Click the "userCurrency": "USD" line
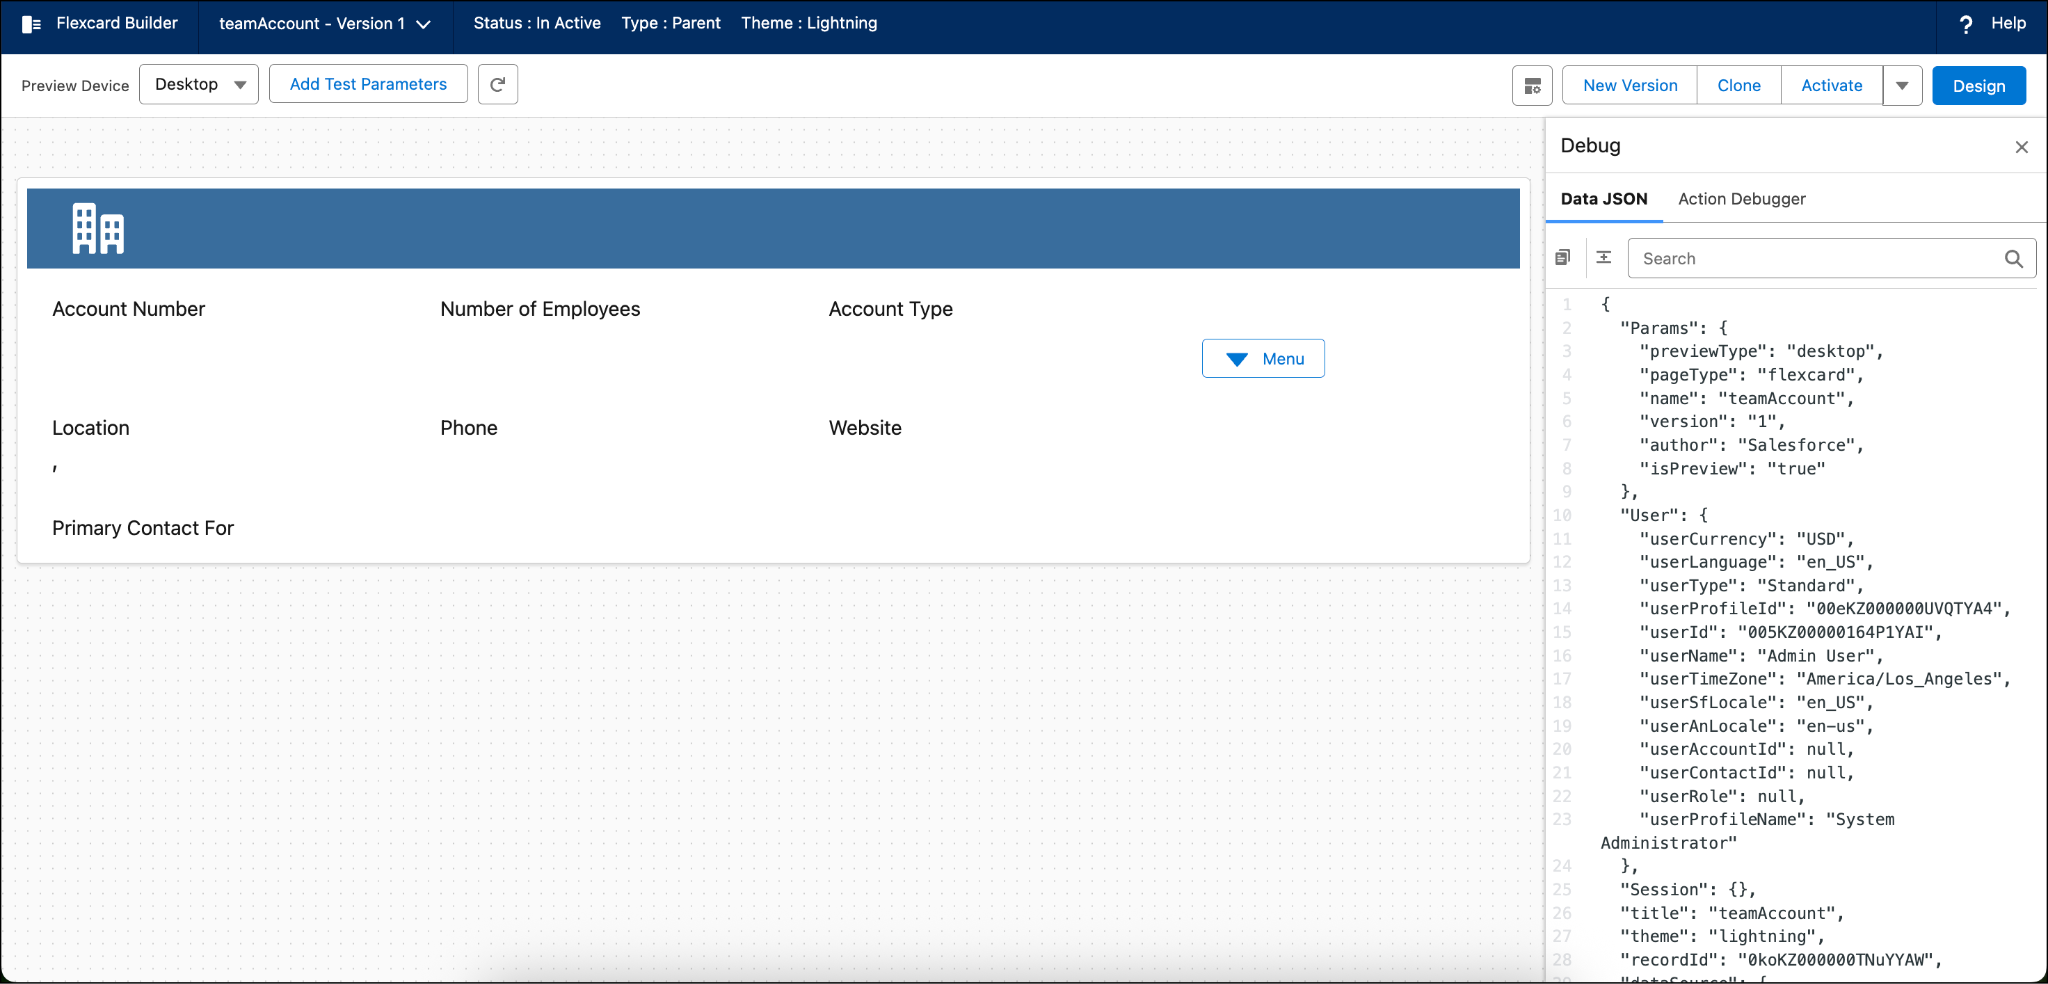This screenshot has height=984, width=2048. [x=1747, y=539]
